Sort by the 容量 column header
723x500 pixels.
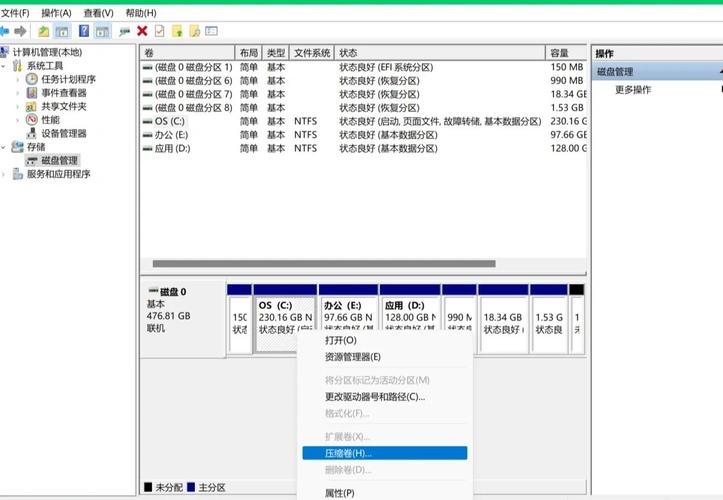coord(567,53)
